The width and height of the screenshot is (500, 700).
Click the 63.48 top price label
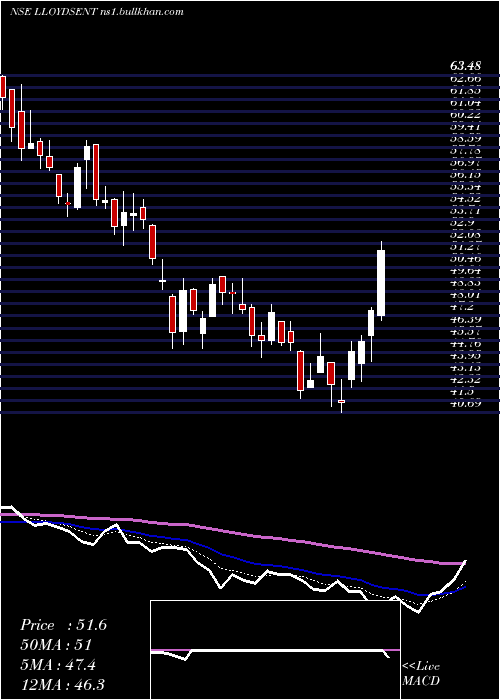click(x=466, y=66)
